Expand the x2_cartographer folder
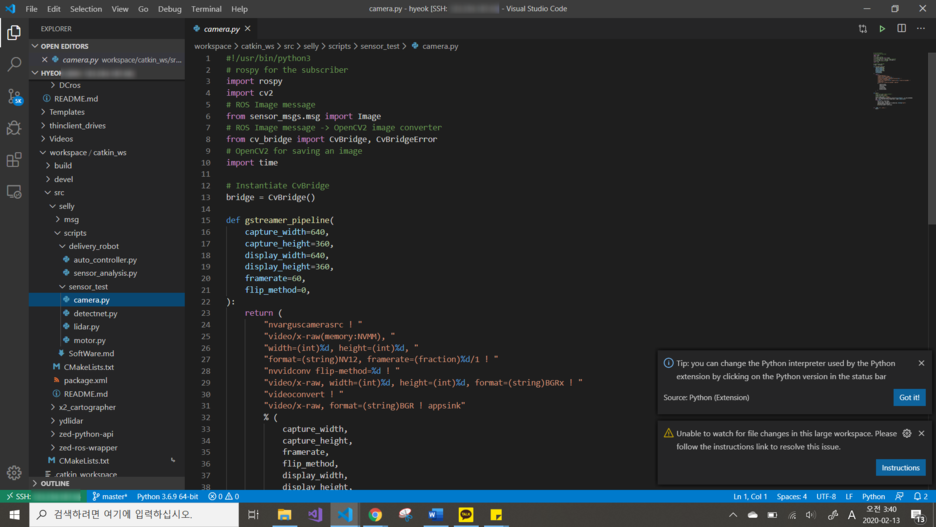Screen dimensions: 936x527 click(x=87, y=407)
